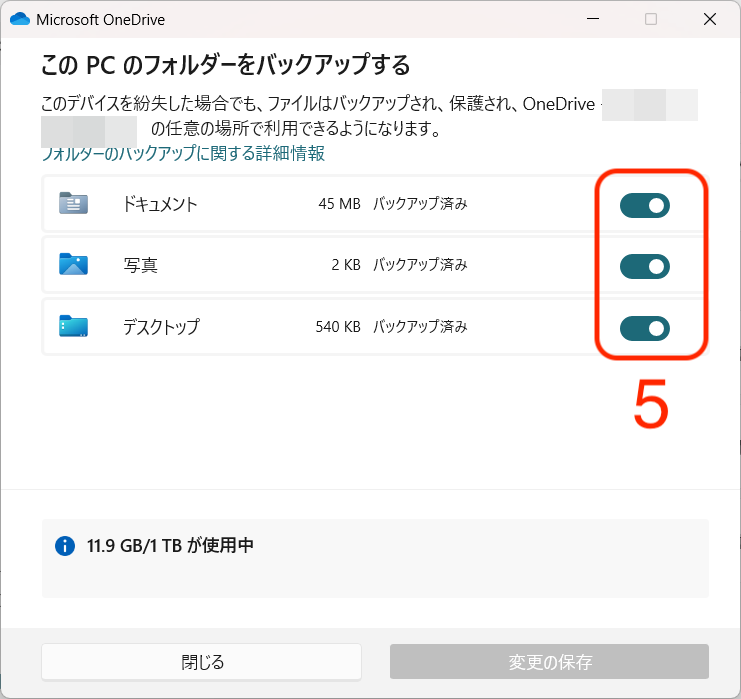Select the 写真 folder name text
Image resolution: width=741 pixels, height=699 pixels.
(140, 265)
